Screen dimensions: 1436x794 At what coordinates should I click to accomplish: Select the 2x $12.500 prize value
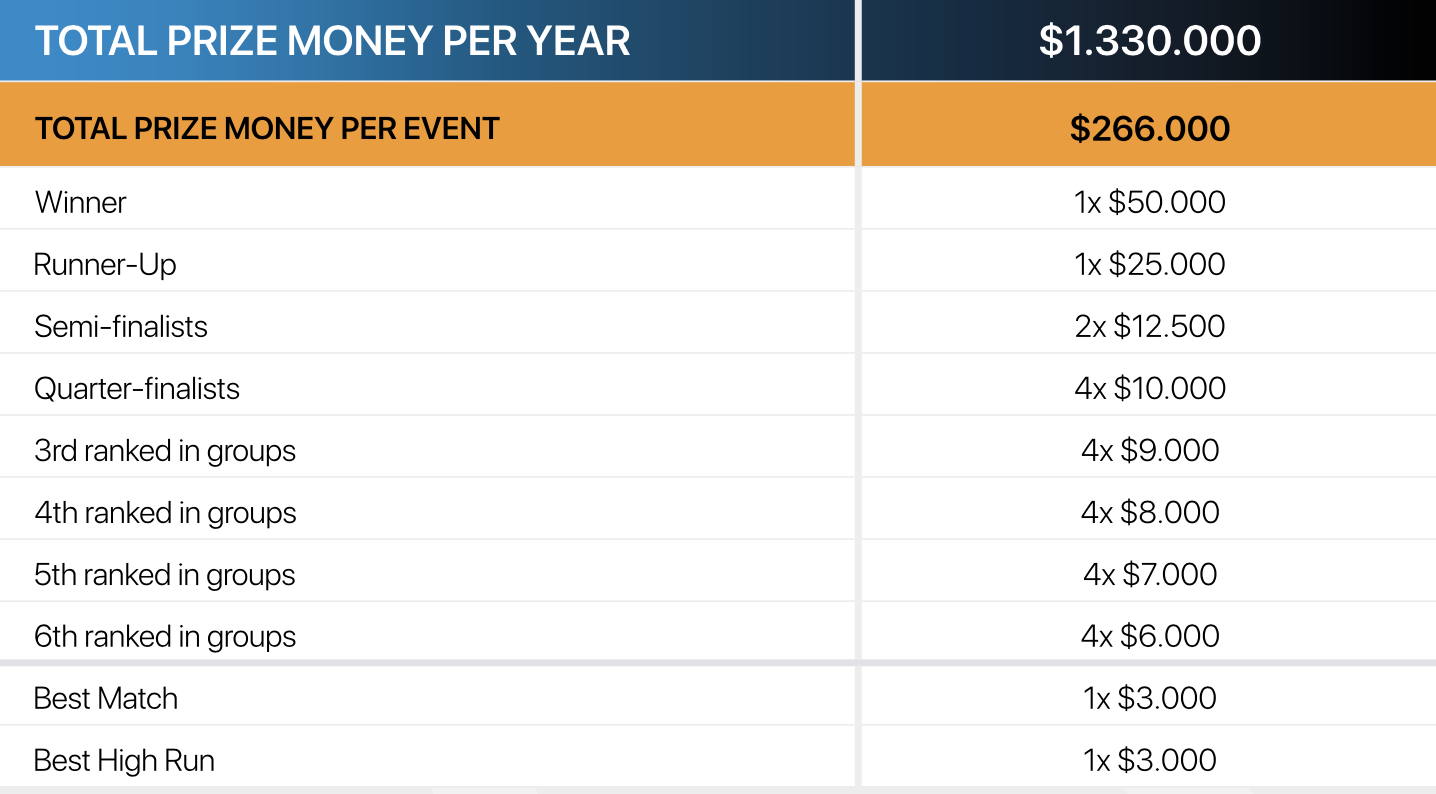coord(1149,326)
